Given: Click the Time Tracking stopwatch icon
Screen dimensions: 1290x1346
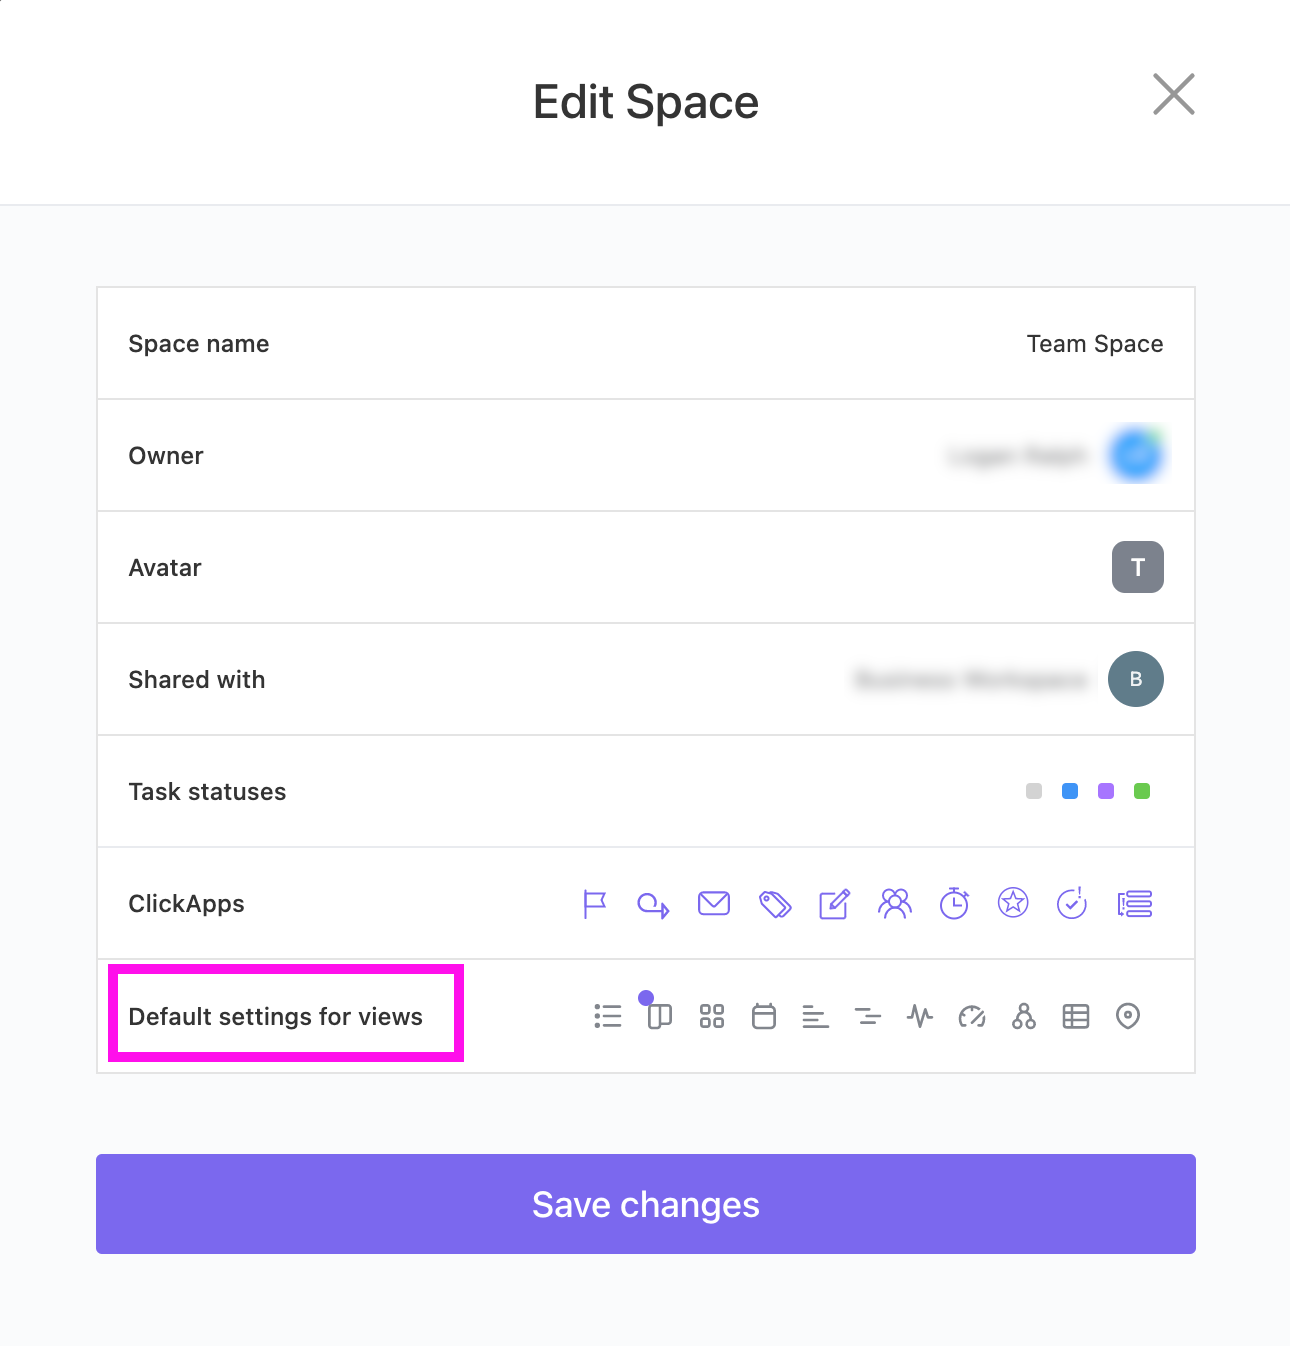Looking at the screenshot, I should [x=954, y=904].
